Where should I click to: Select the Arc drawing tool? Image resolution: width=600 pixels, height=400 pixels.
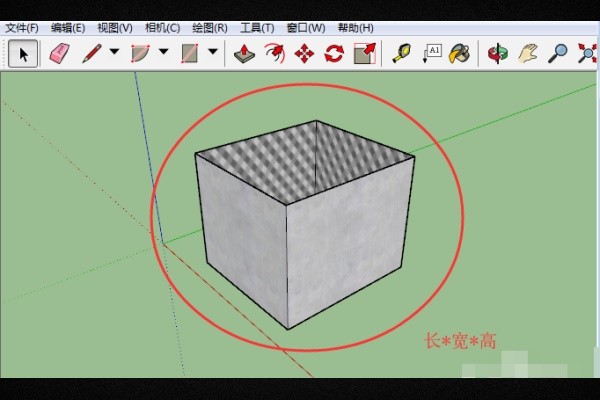pos(140,54)
